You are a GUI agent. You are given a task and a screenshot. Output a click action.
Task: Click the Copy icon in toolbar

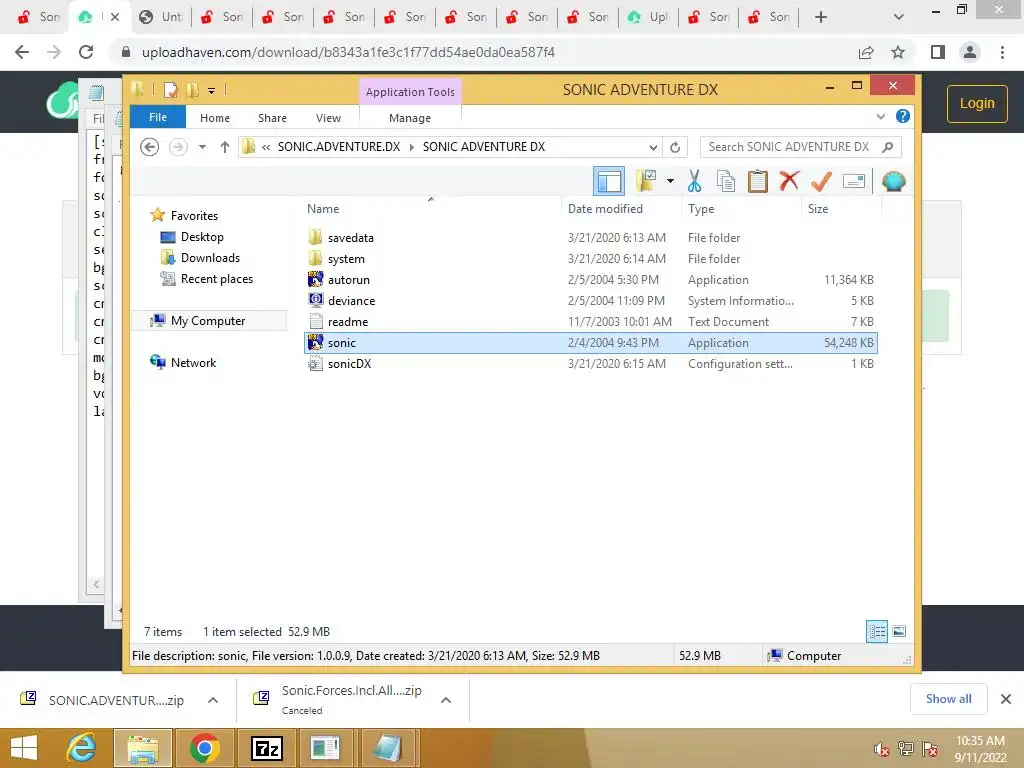(726, 181)
